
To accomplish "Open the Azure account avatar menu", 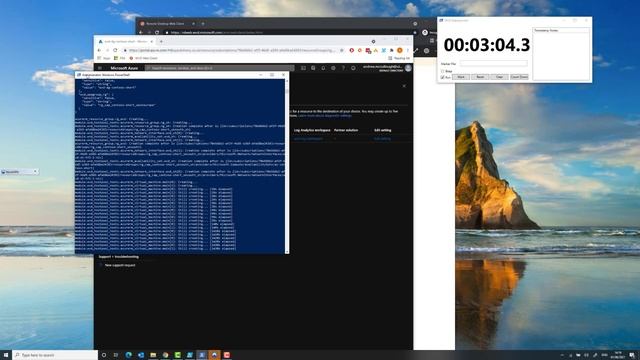I will tap(408, 68).
